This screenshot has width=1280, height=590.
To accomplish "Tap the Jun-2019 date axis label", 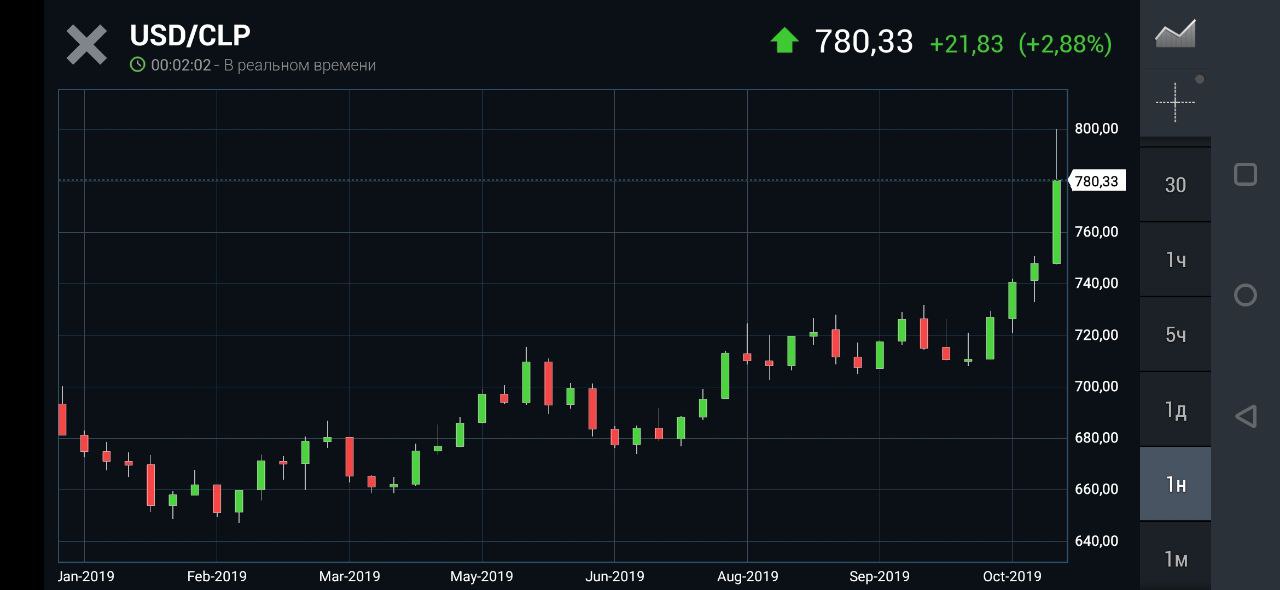I will [615, 576].
